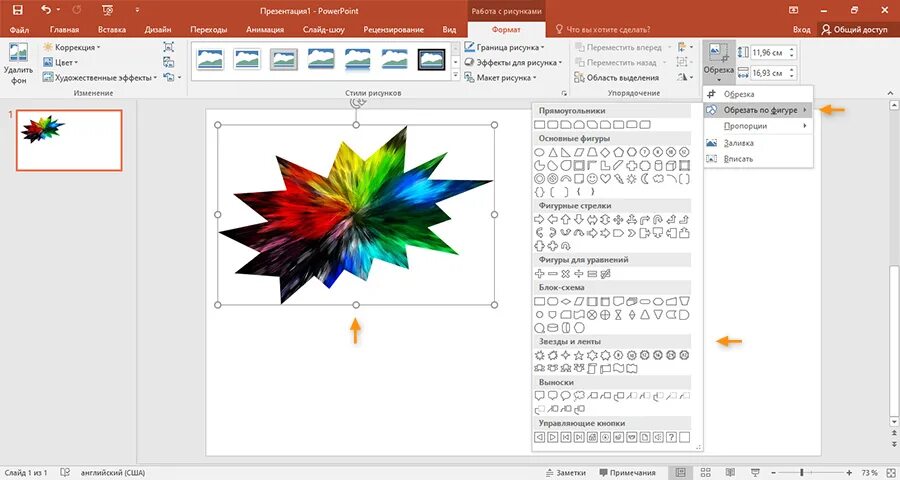The width and height of the screenshot is (900, 480).
Task: Select the Rectangular Callout shape
Action: [x=540, y=396]
